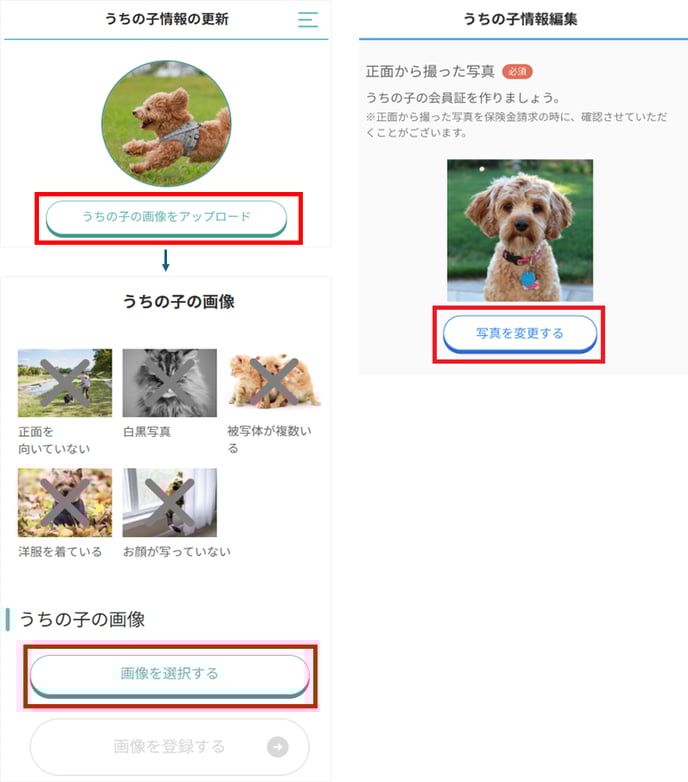Select the 被写体が複数いる kittens example image
Viewport: 688px width, 782px height.
point(274,382)
